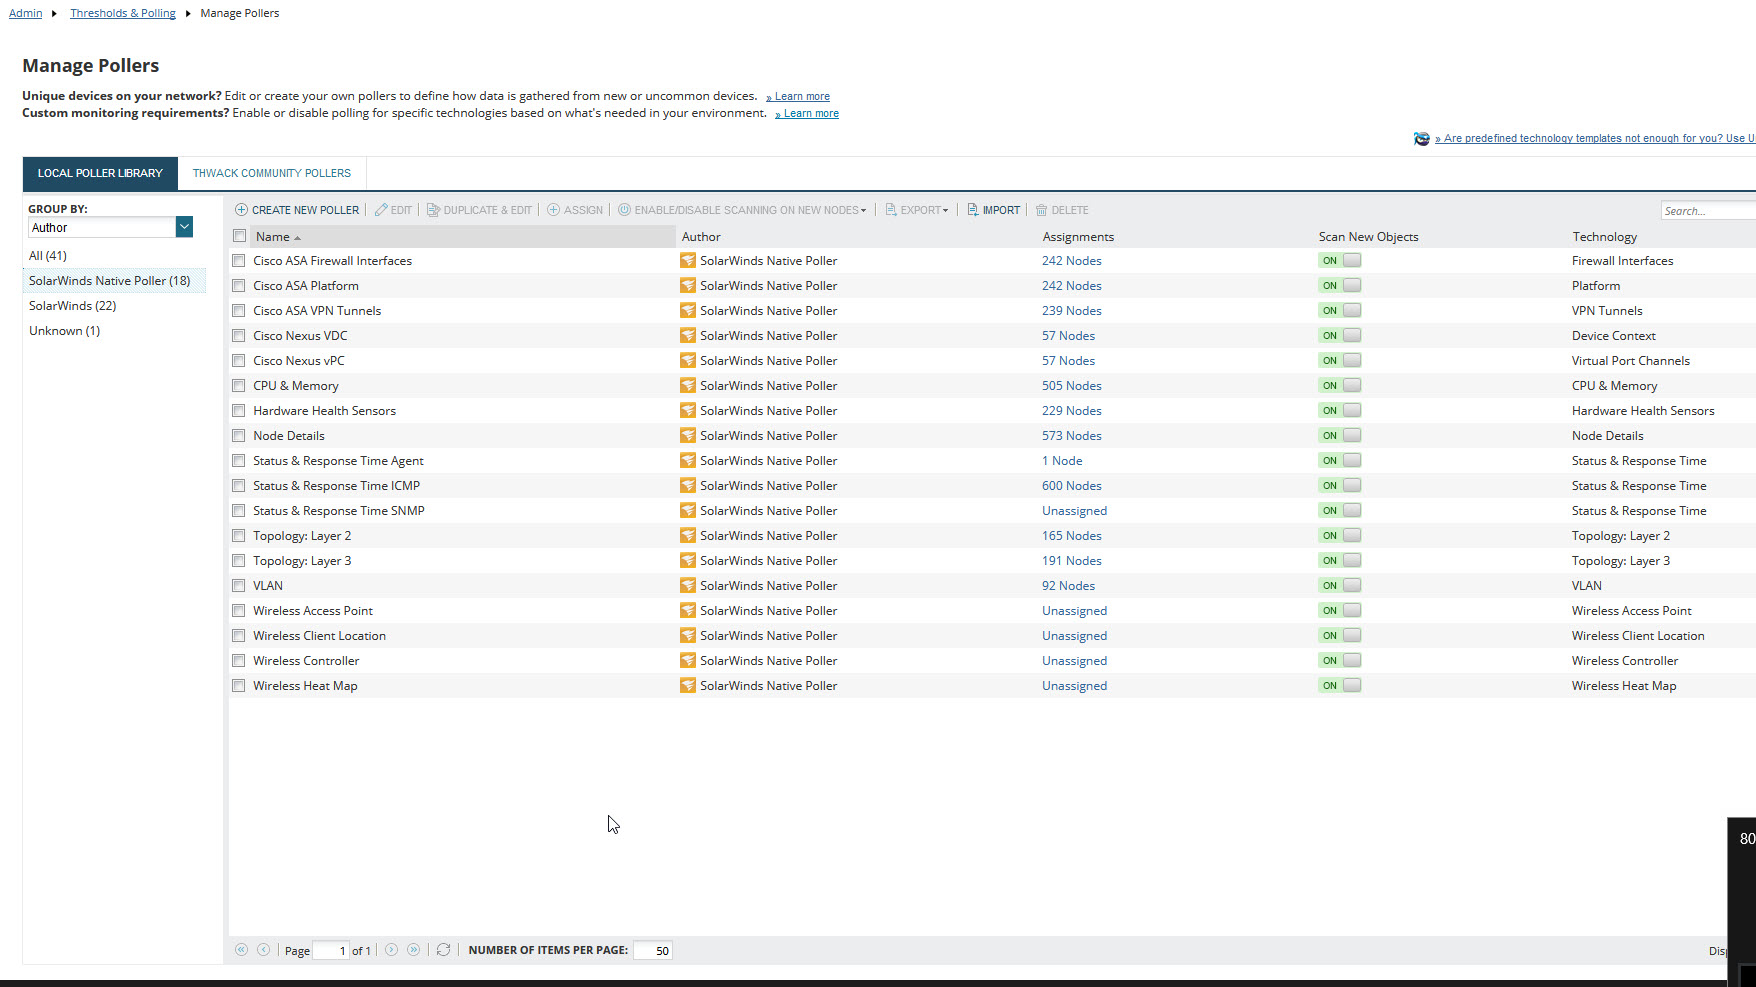Open Learn more link about unique devices

tap(802, 96)
